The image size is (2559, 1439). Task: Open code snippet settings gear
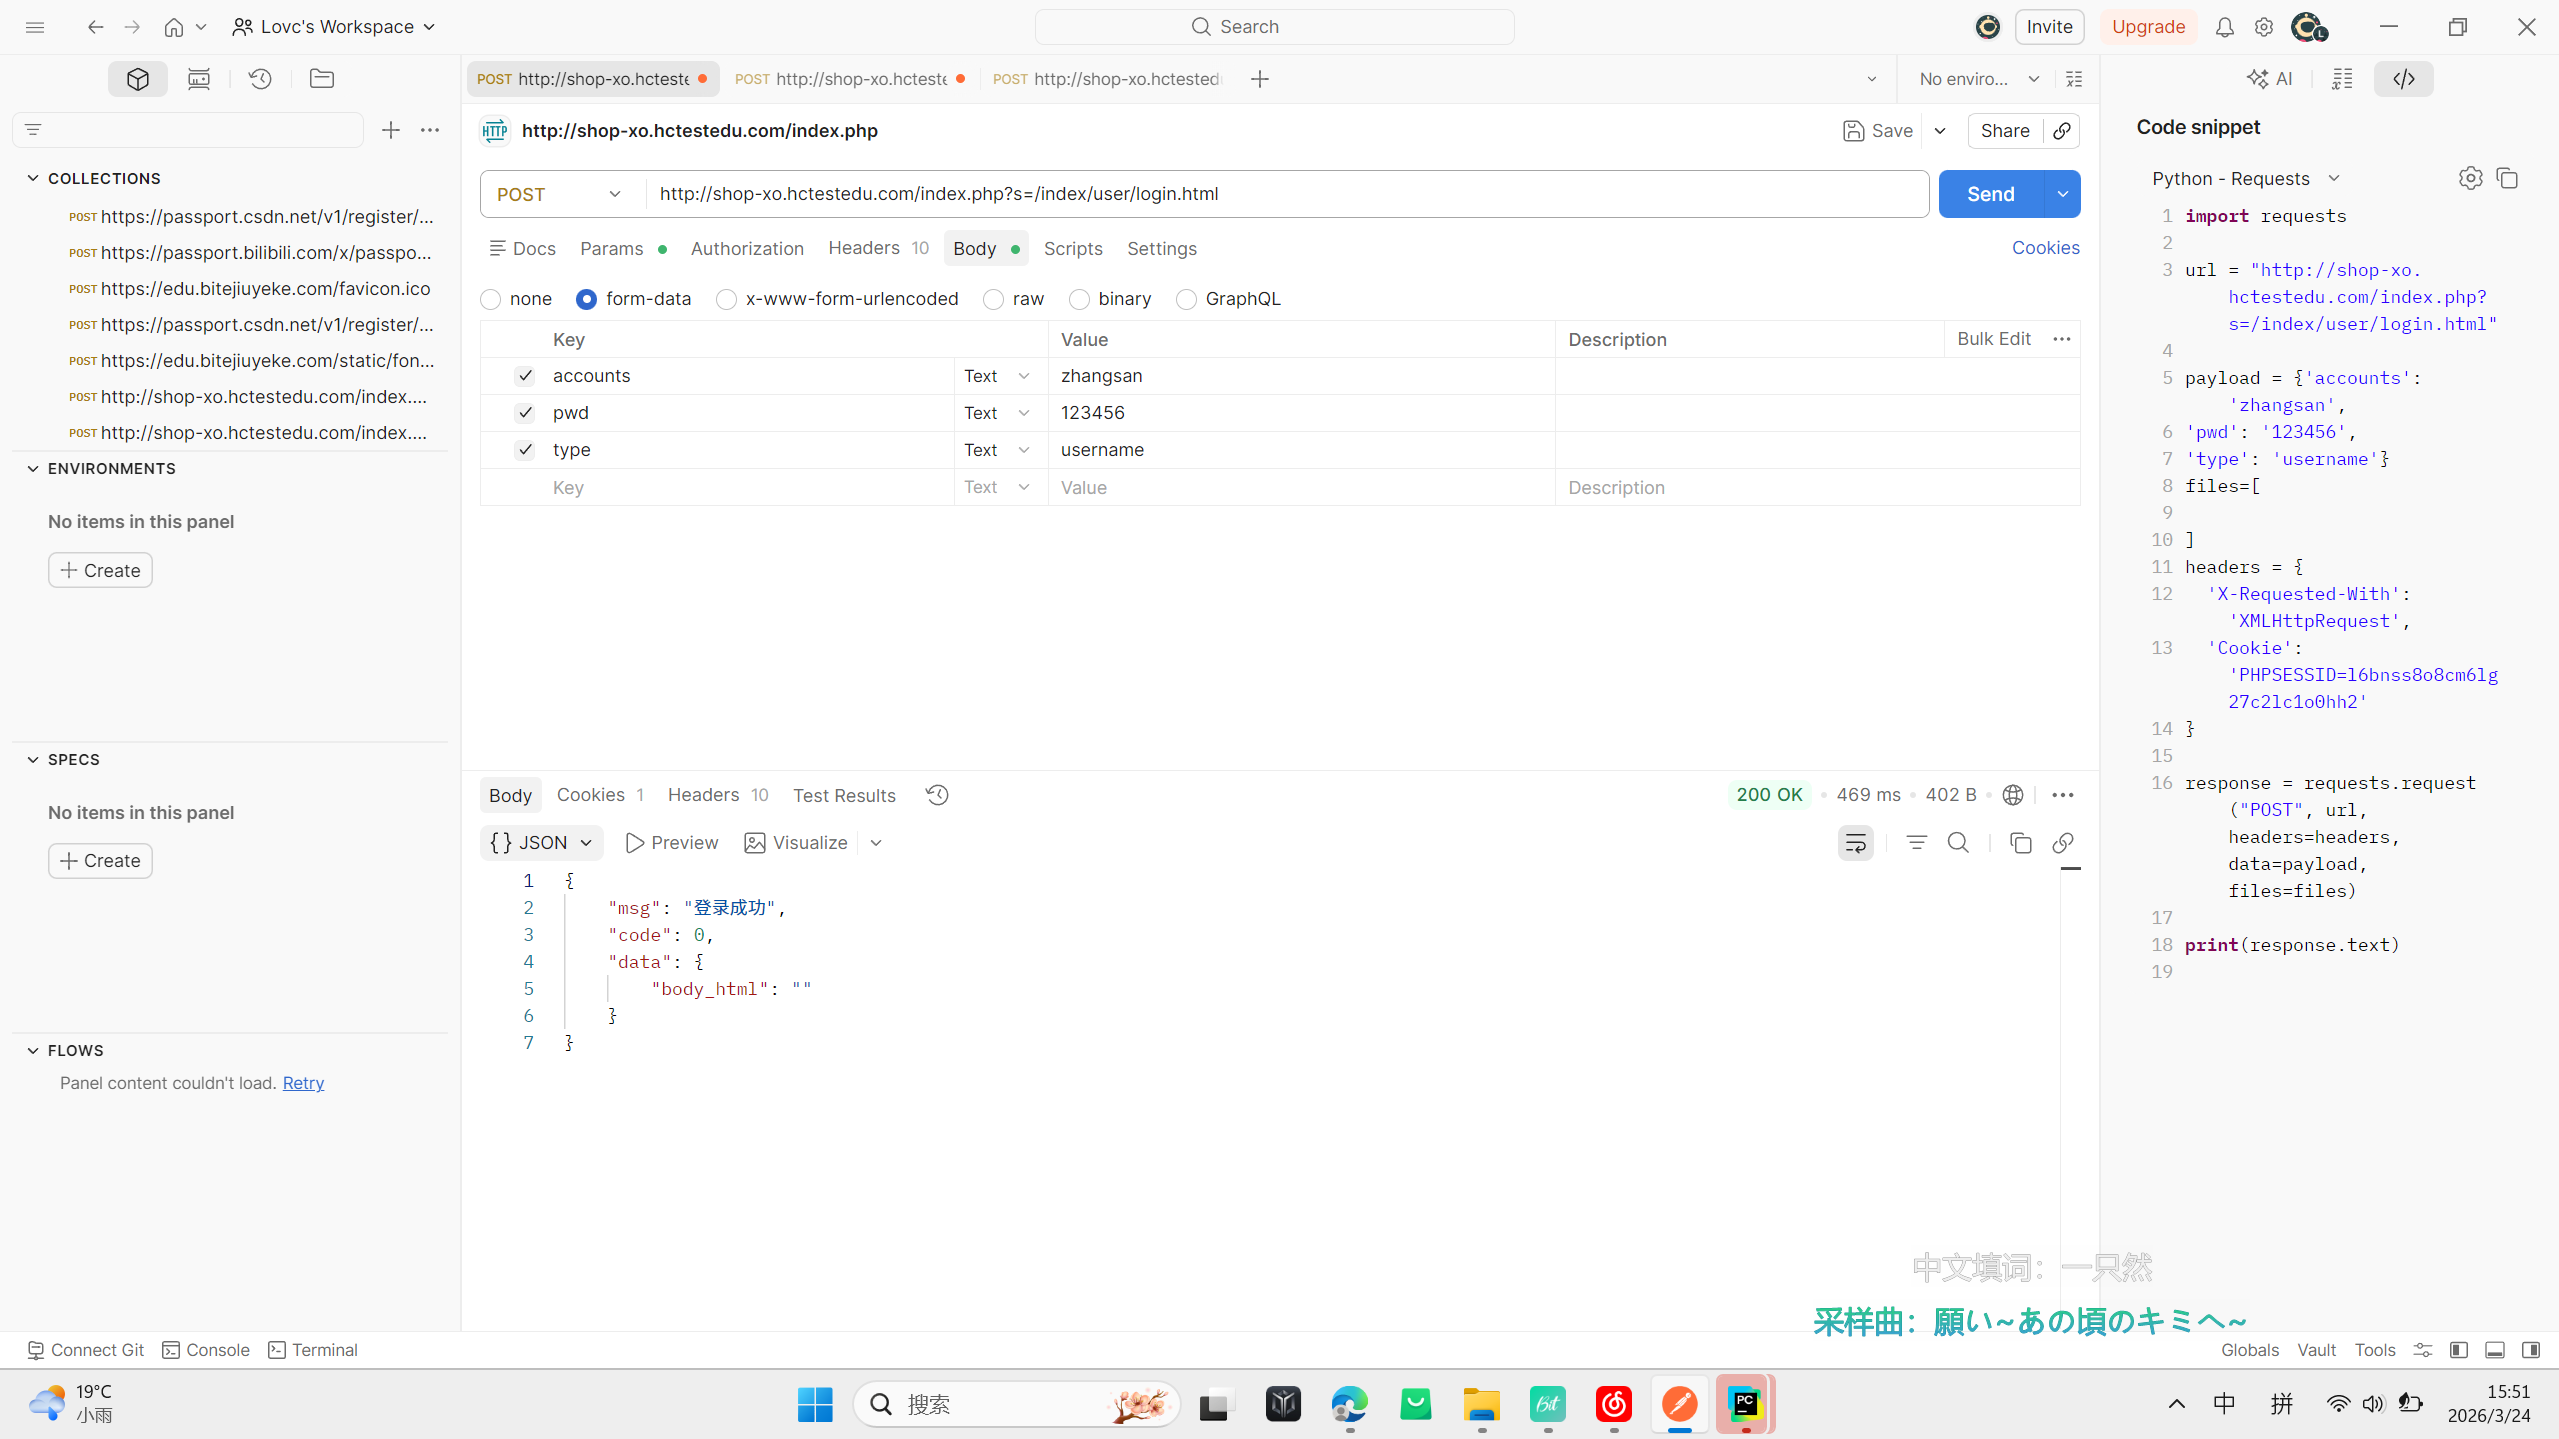pyautogui.click(x=2470, y=178)
